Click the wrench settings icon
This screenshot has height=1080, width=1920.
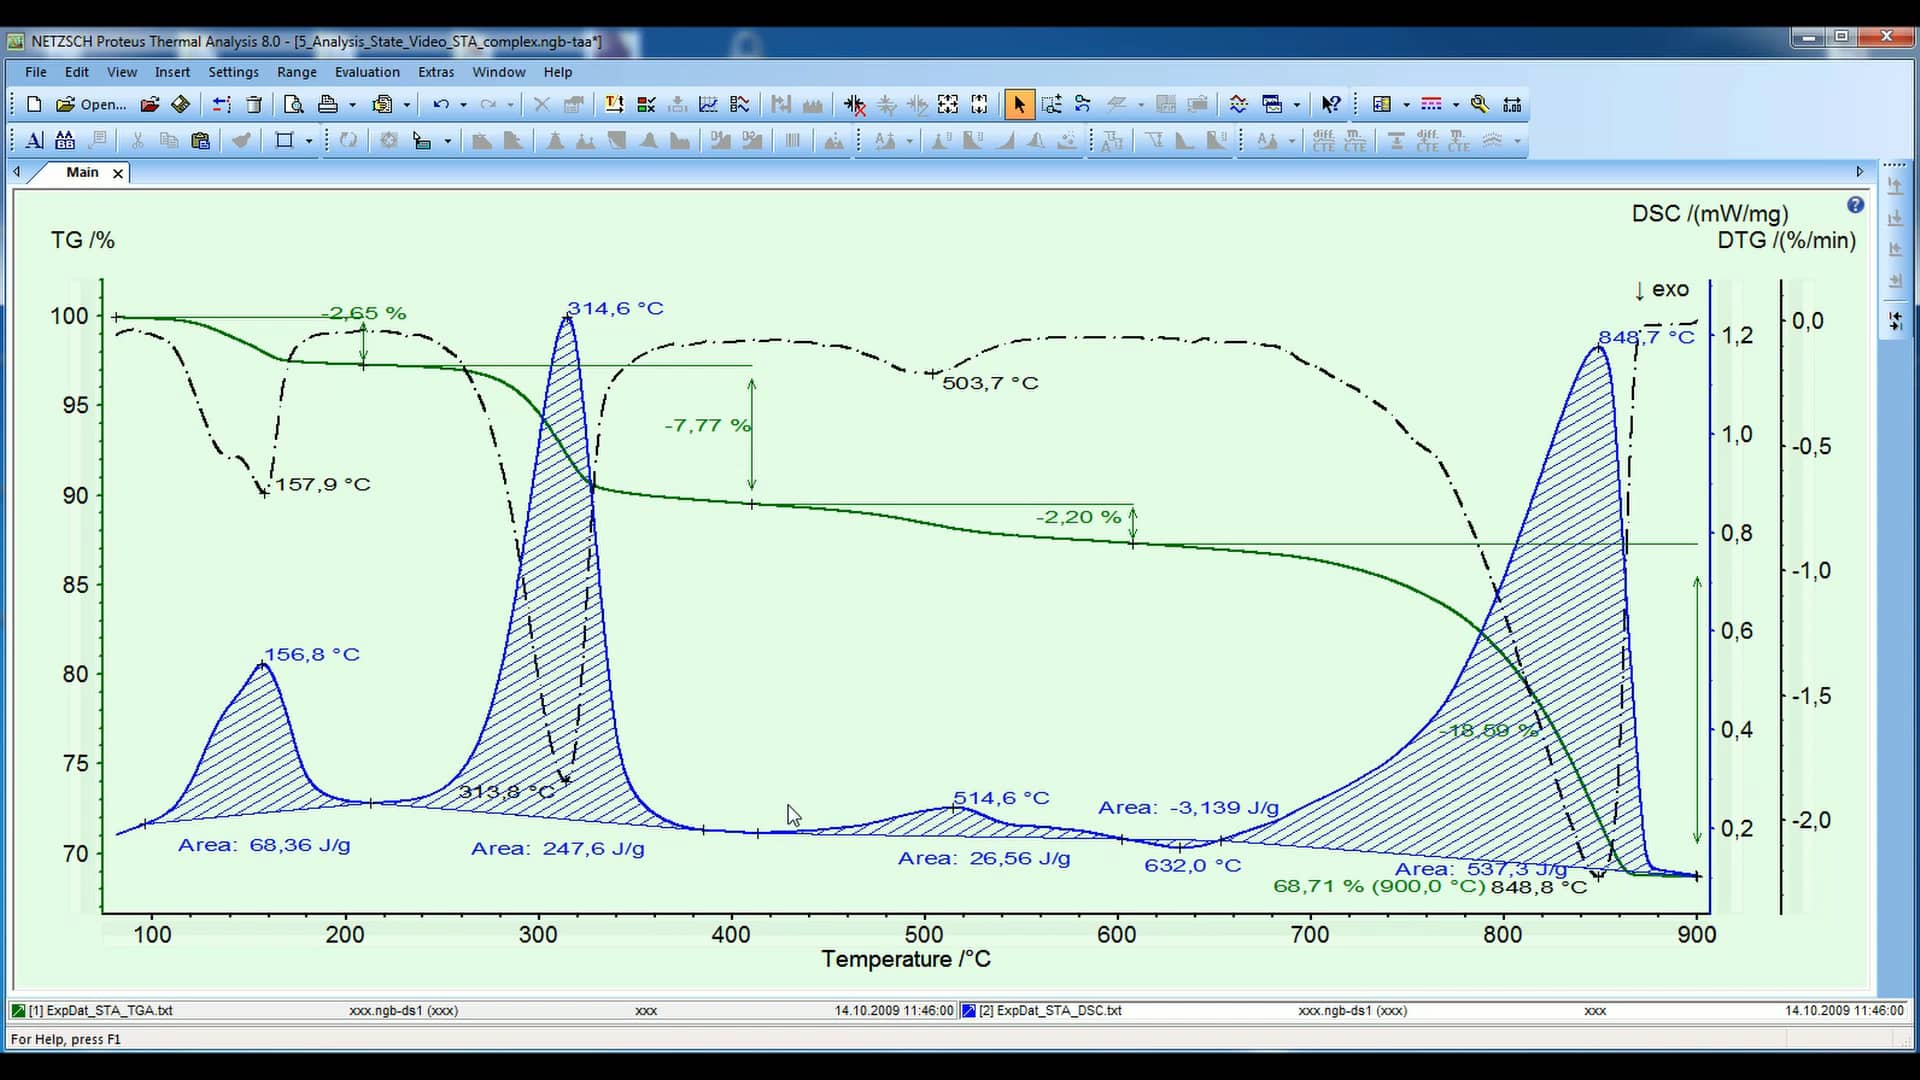pyautogui.click(x=1481, y=104)
